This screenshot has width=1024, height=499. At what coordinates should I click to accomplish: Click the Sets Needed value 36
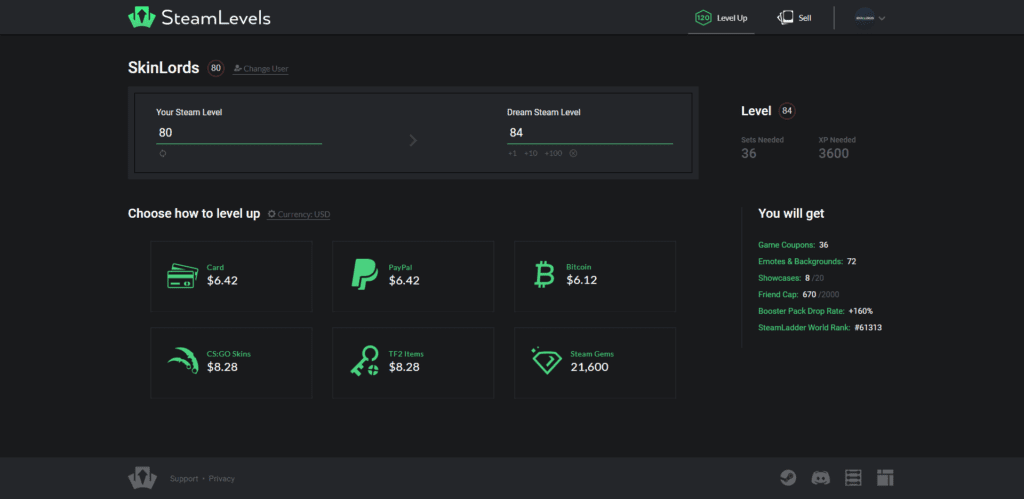(748, 154)
